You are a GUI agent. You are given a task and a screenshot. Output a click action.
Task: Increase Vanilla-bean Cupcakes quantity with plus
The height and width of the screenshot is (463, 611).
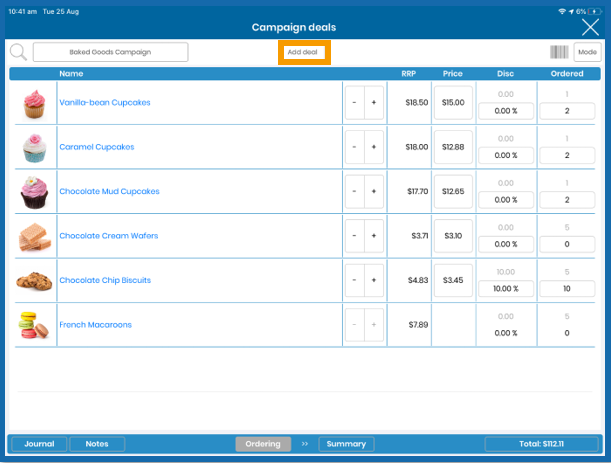[x=374, y=102]
